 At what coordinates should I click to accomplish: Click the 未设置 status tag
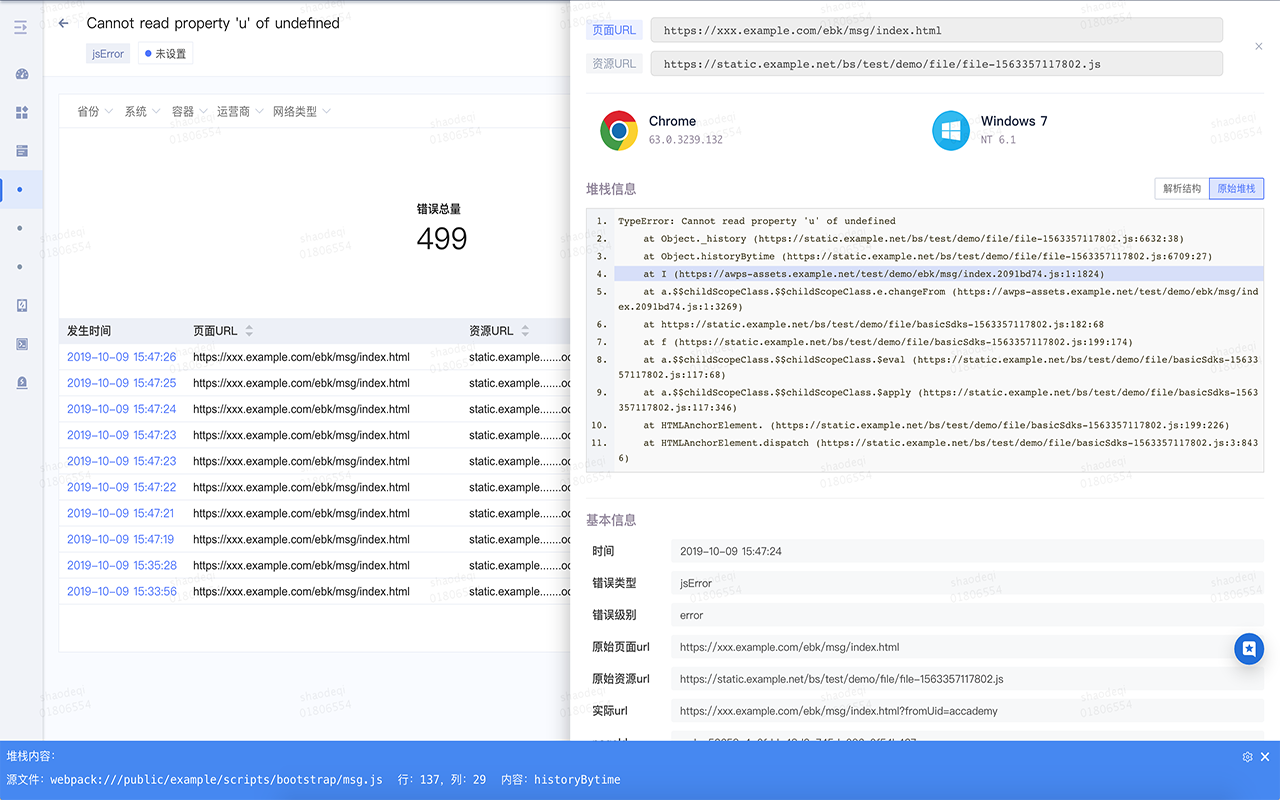click(x=165, y=54)
